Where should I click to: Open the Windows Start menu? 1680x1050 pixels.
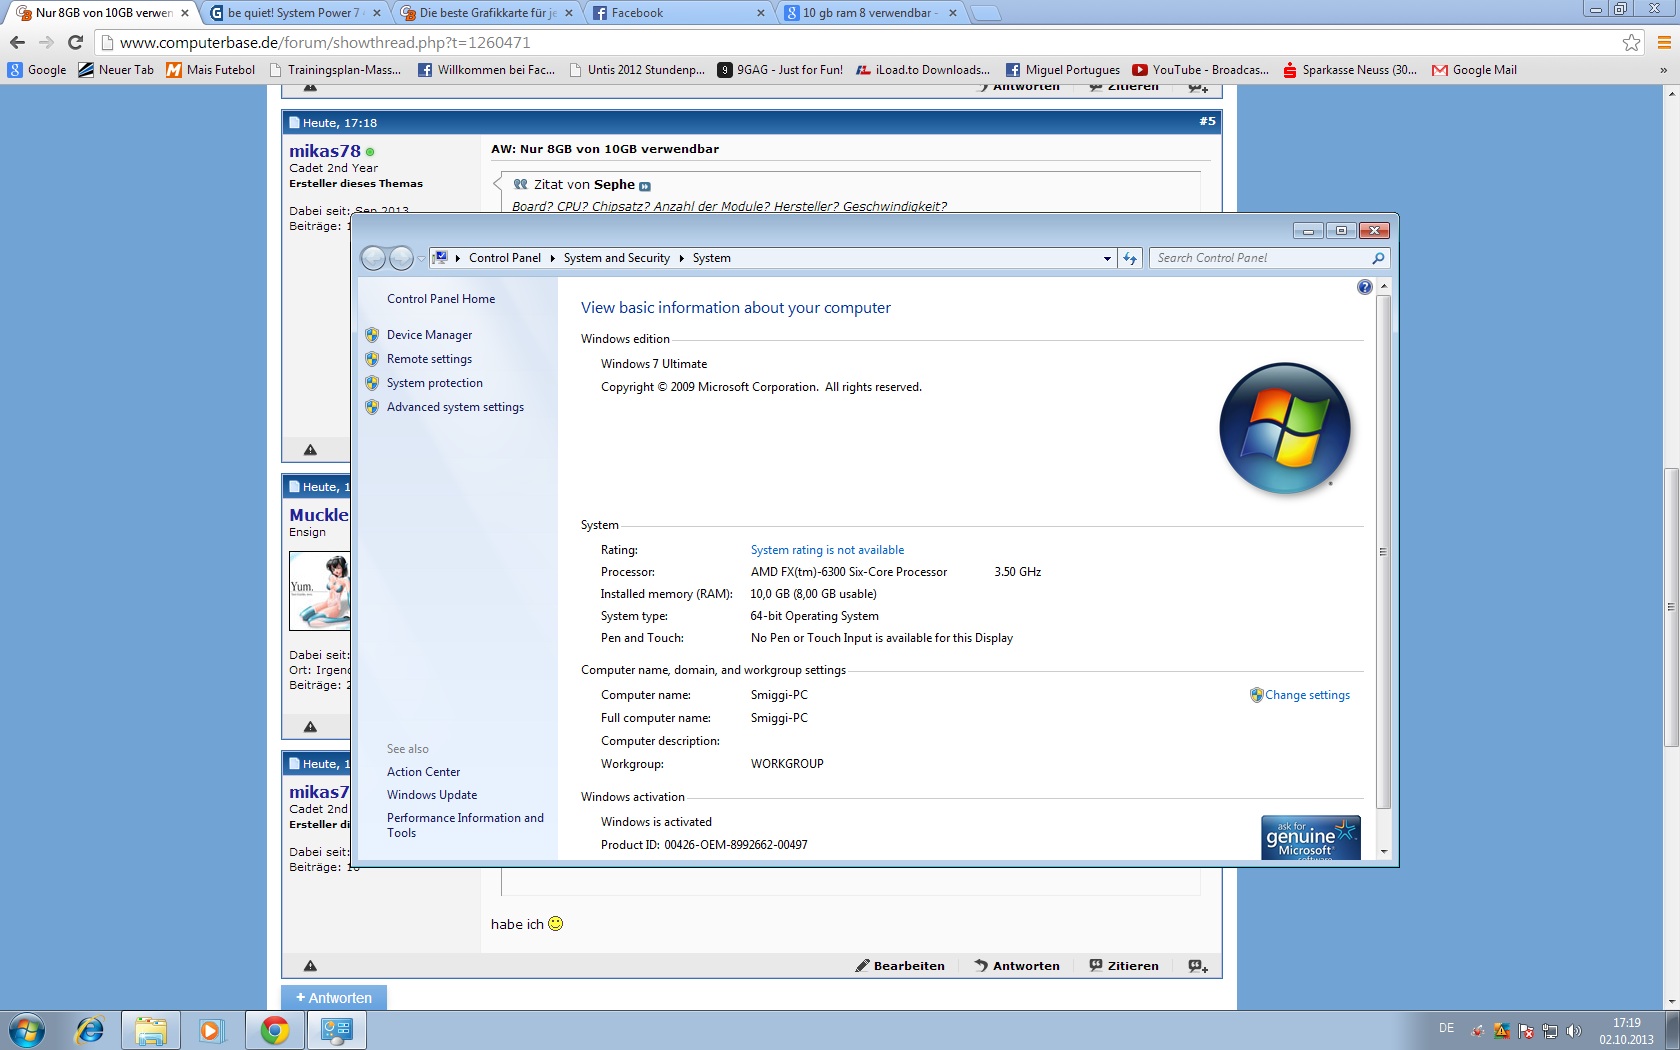click(27, 1030)
